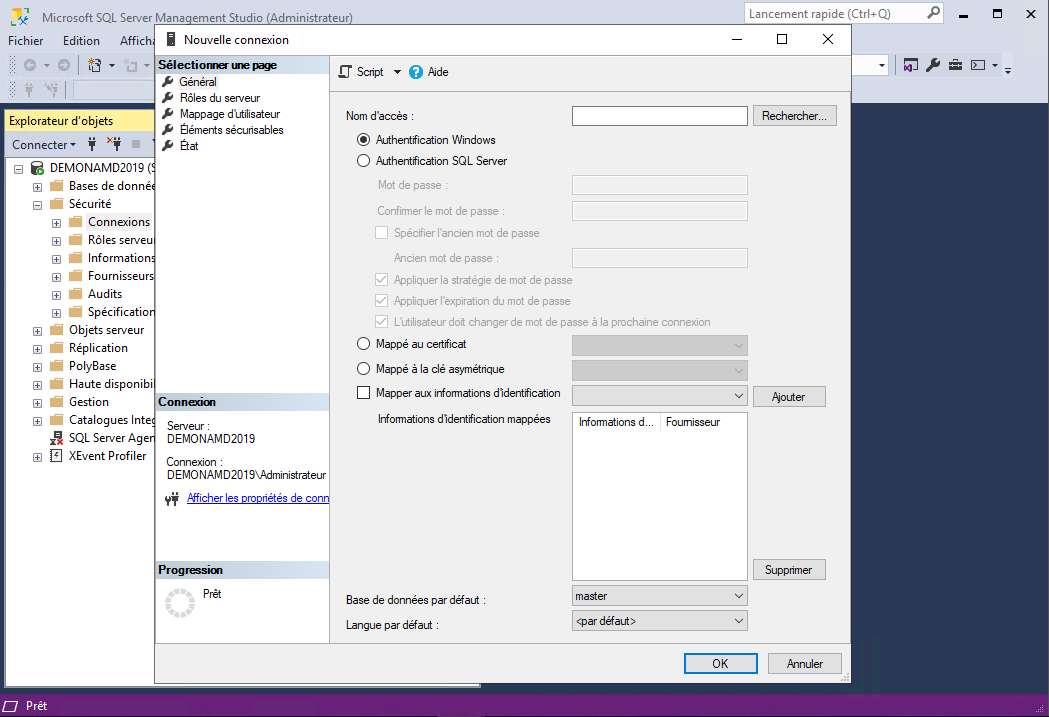Click the Nouvelle connexion dialog title icon
This screenshot has width=1049, height=717.
coord(171,39)
